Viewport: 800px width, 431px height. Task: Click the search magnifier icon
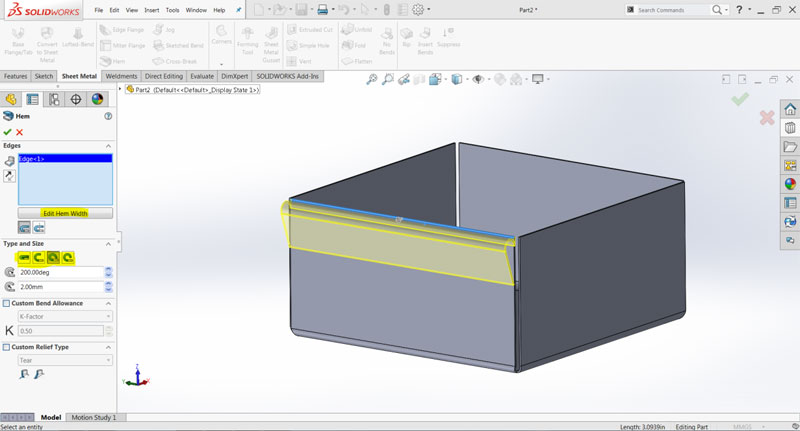(717, 10)
